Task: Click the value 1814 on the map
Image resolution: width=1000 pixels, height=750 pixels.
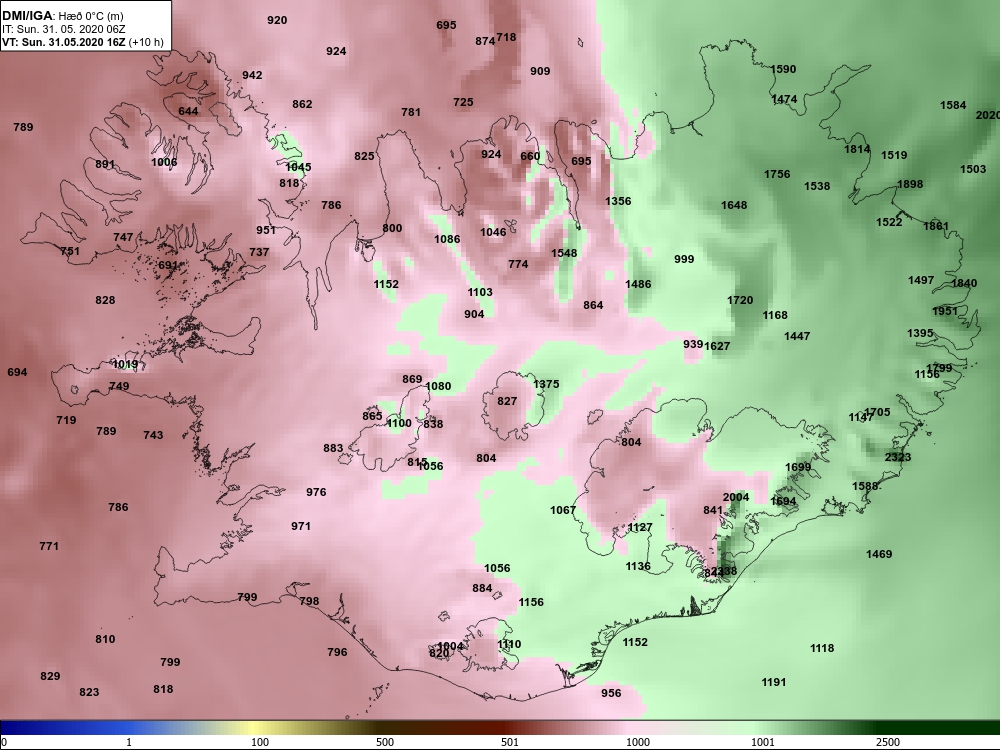Action: tap(857, 149)
